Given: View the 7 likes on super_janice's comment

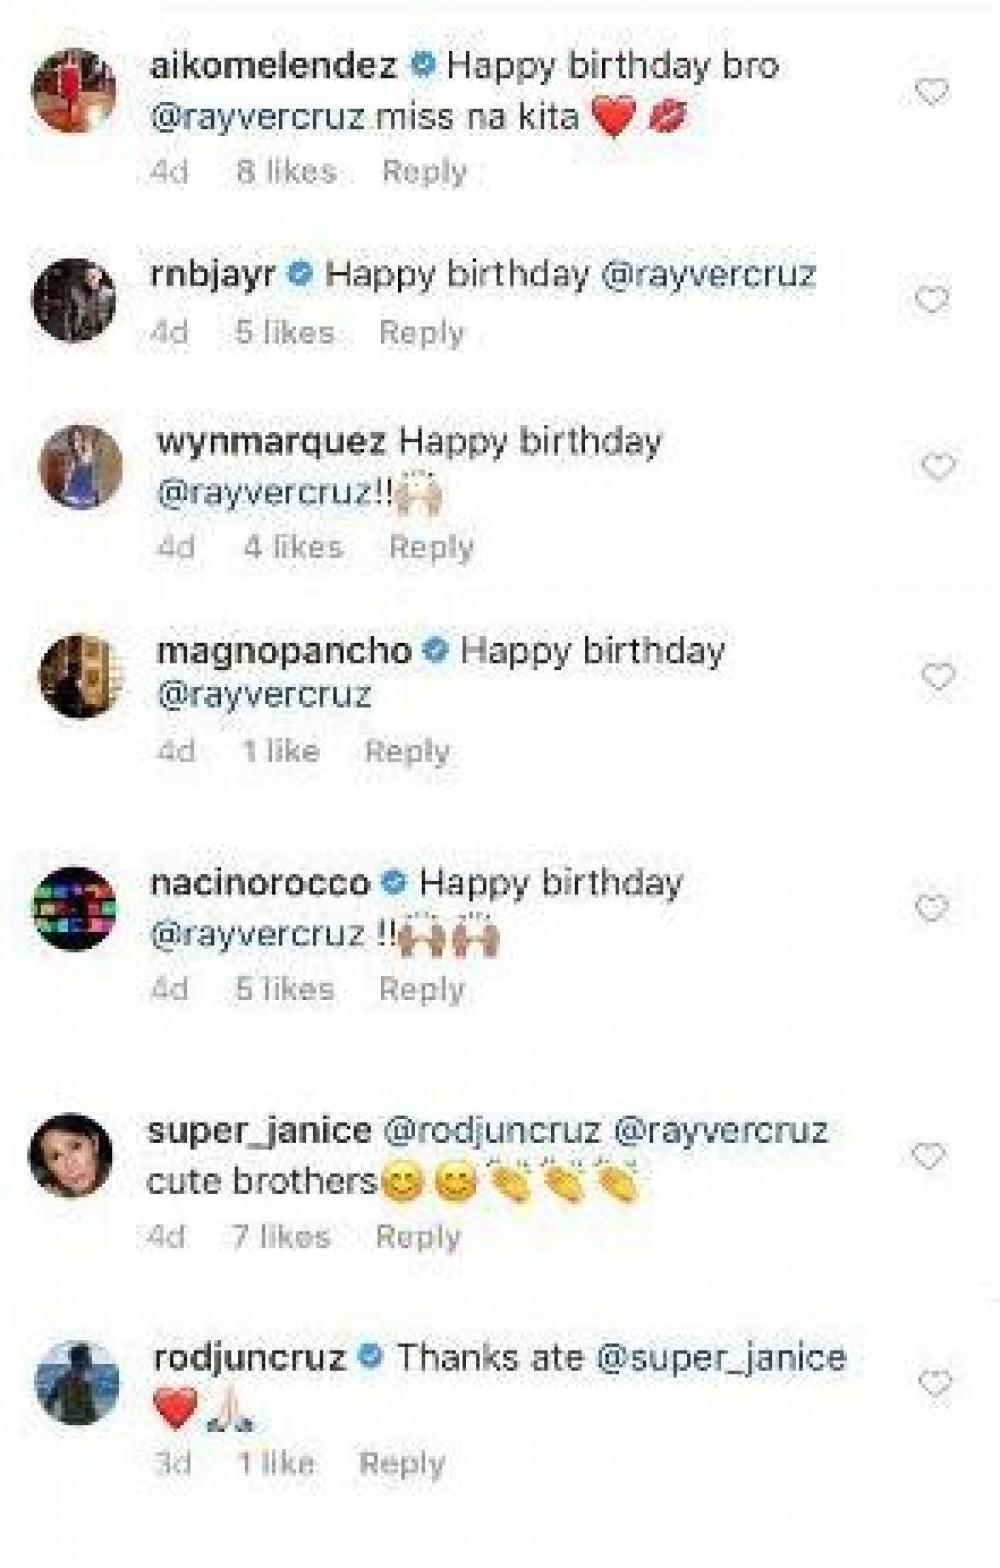Looking at the screenshot, I should 280,1237.
